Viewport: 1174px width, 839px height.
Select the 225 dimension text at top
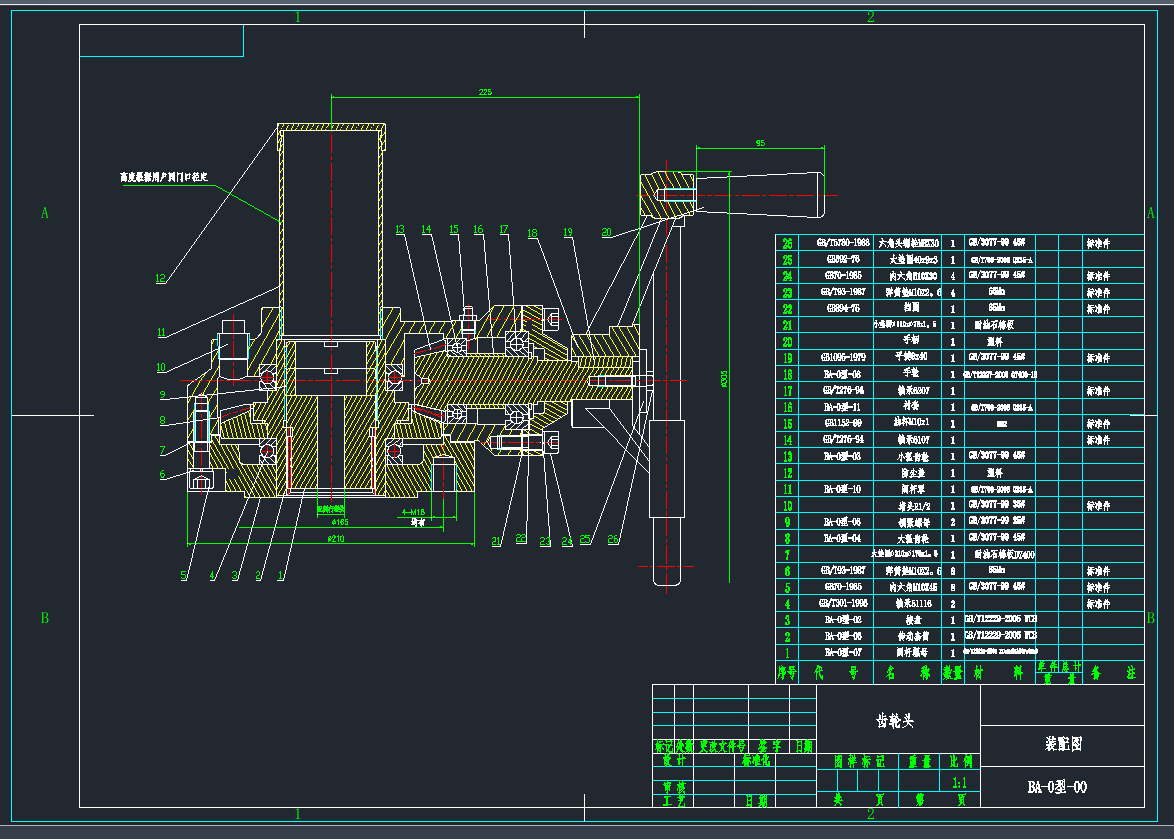pyautogui.click(x=485, y=92)
